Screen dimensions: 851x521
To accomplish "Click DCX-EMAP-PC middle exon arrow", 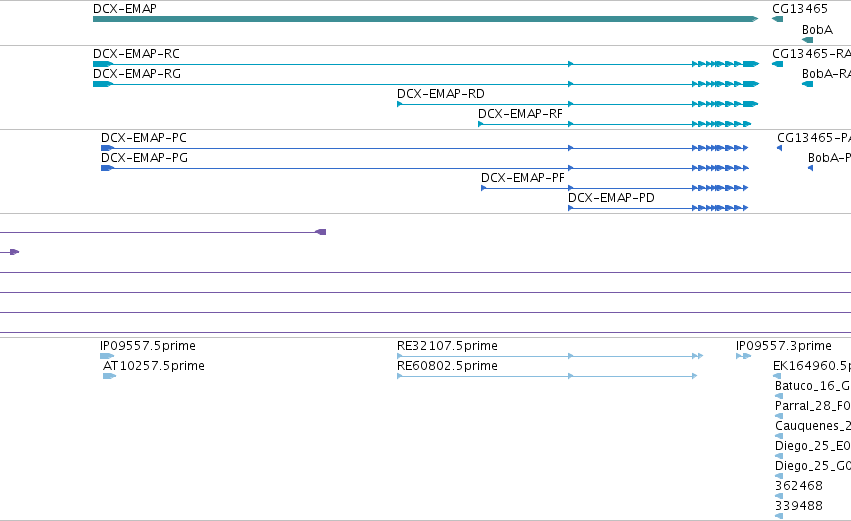I will [570, 148].
